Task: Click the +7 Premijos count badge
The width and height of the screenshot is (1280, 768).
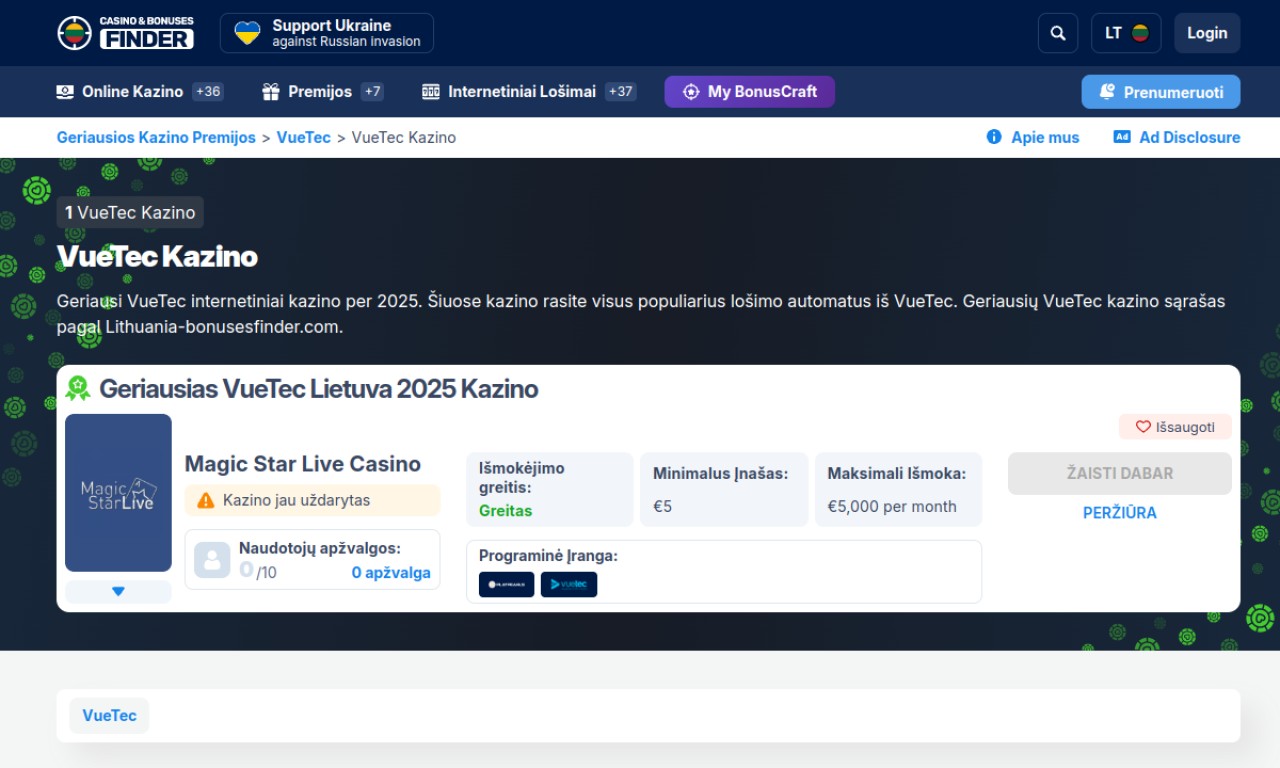Action: click(372, 92)
